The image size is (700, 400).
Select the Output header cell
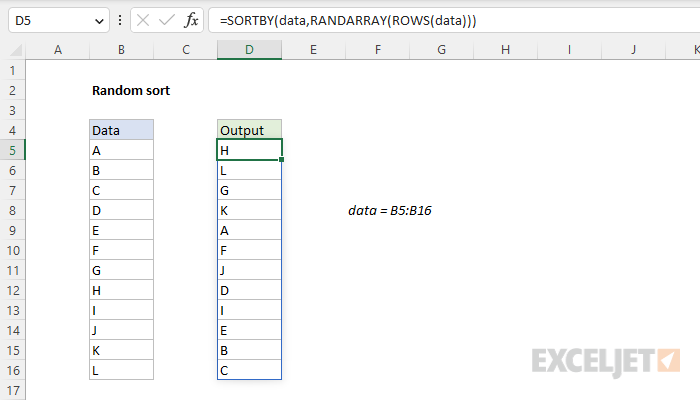[249, 130]
